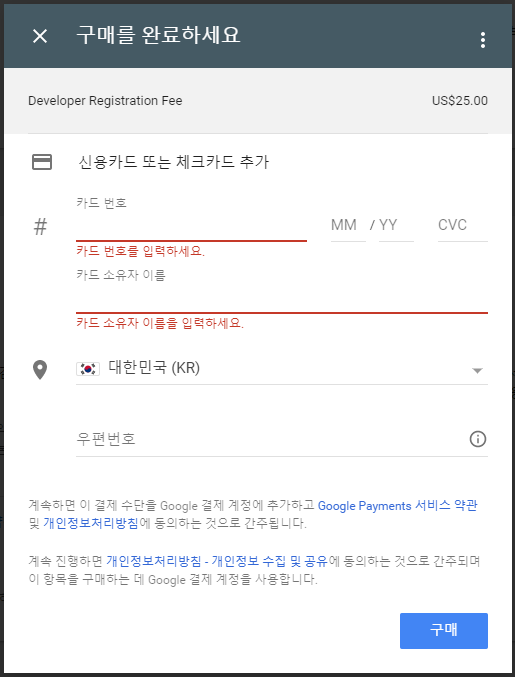Click the blue 구매 button

(x=444, y=630)
